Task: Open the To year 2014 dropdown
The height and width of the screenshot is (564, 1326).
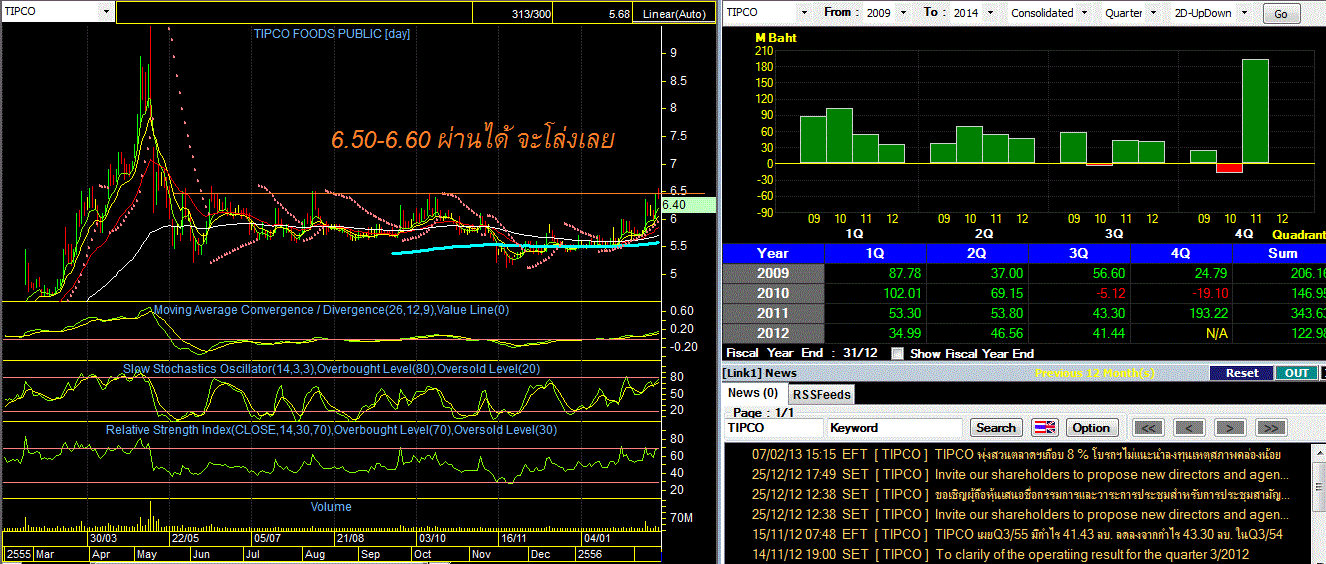Action: [990, 13]
